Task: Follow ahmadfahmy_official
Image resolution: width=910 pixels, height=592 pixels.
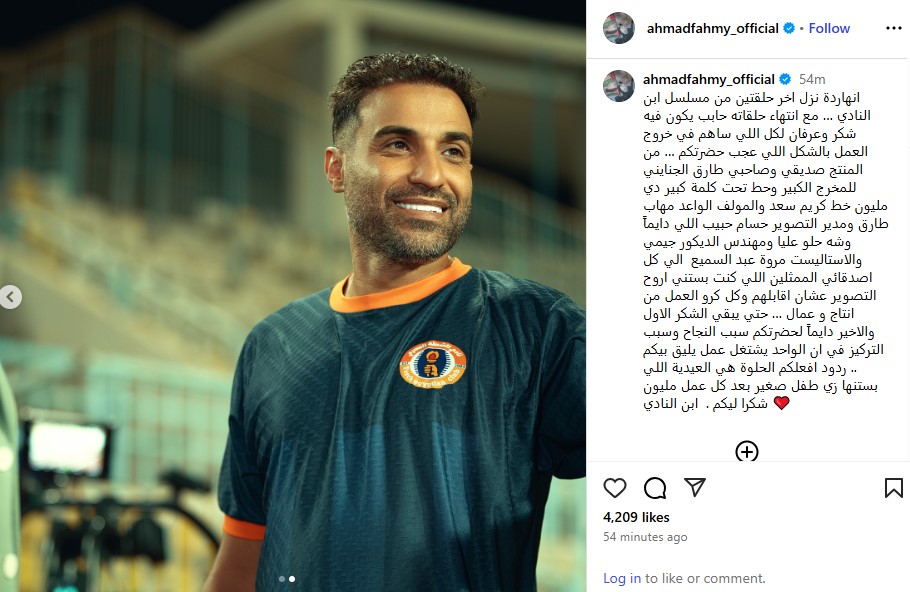Action: (x=829, y=28)
